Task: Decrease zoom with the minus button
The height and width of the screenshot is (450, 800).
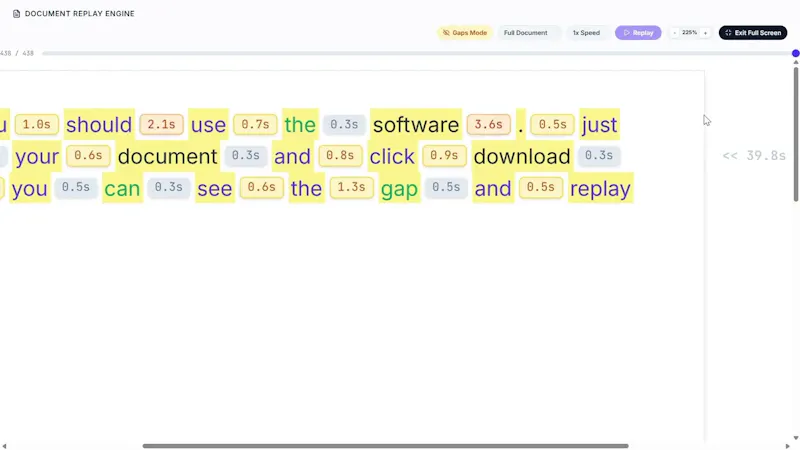Action: point(674,33)
